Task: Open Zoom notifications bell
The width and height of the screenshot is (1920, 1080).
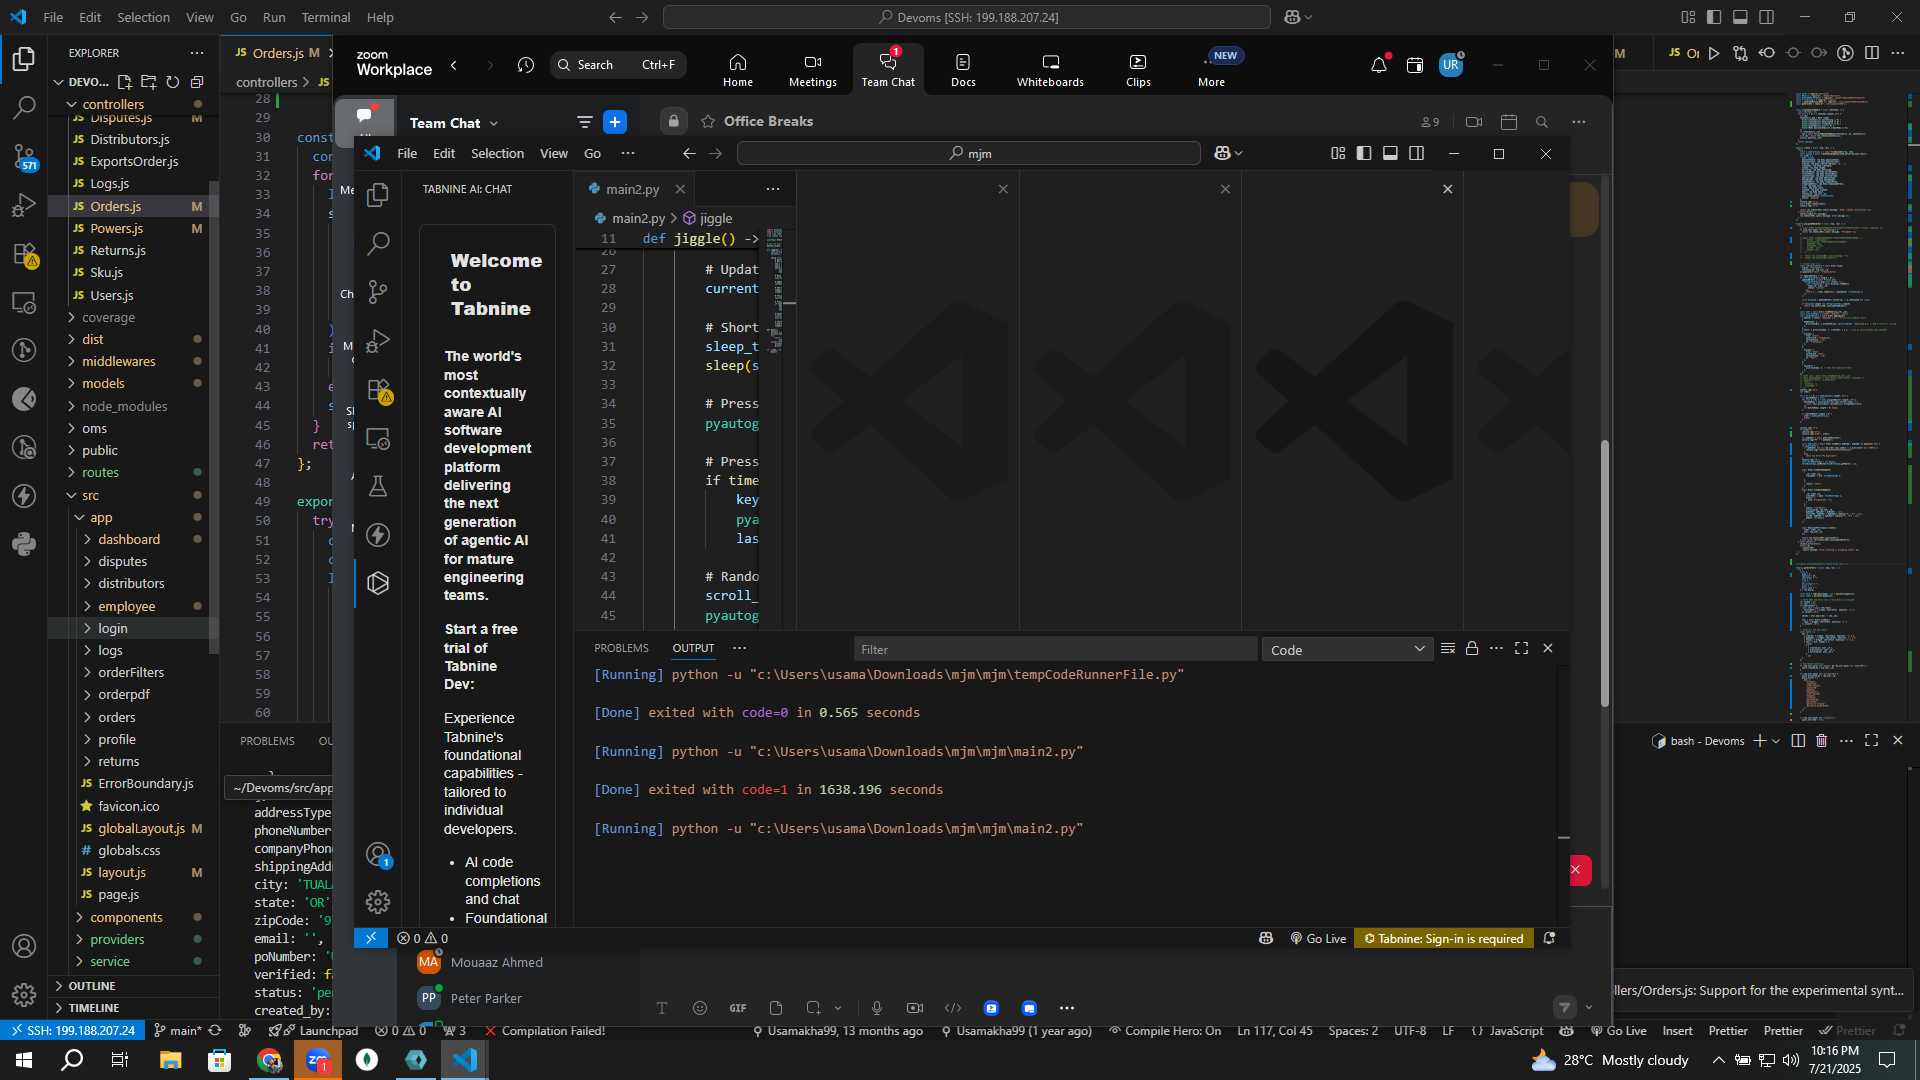Action: [x=1379, y=65]
